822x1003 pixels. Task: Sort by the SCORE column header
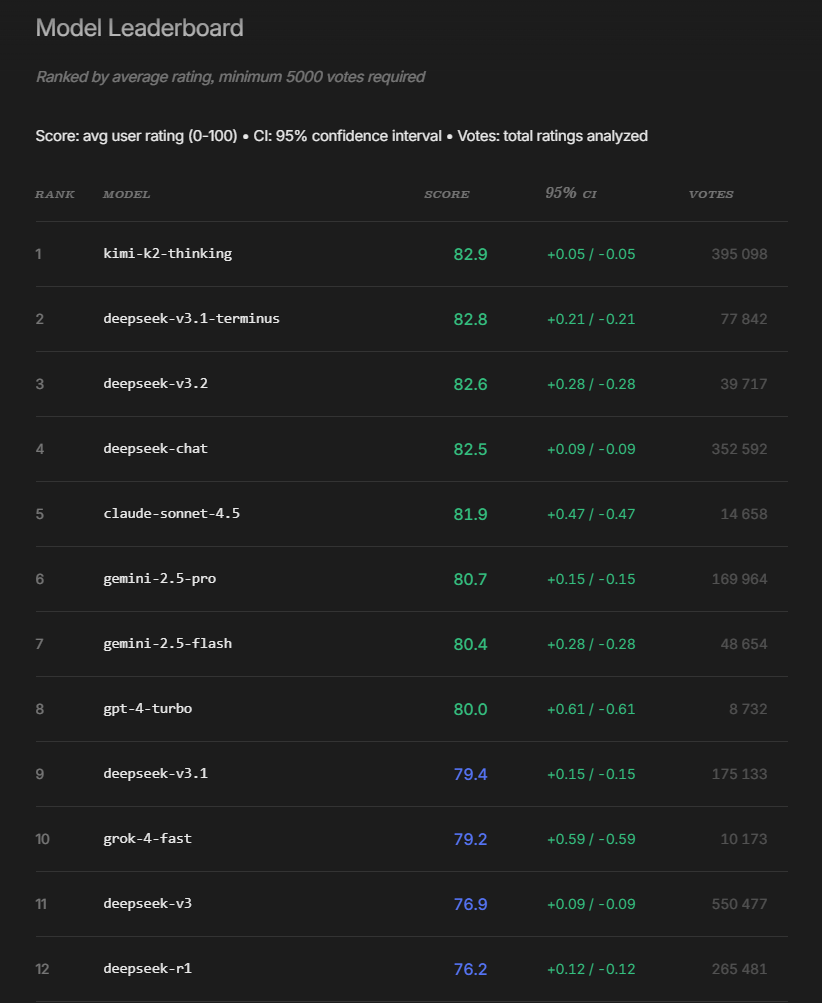447,194
